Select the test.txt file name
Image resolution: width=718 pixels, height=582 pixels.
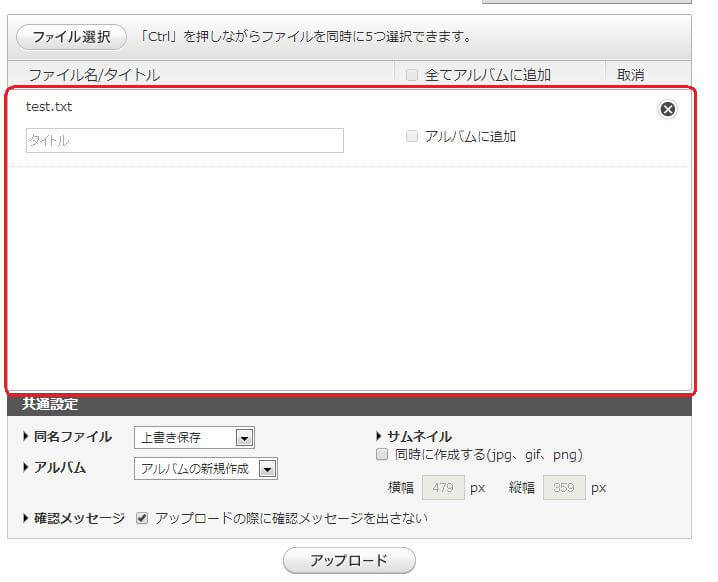pyautogui.click(x=49, y=107)
